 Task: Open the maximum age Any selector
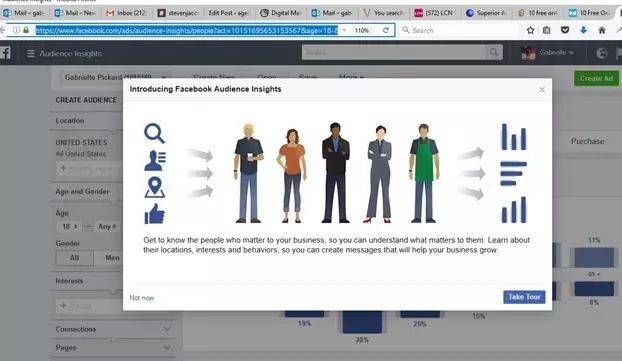[107, 227]
